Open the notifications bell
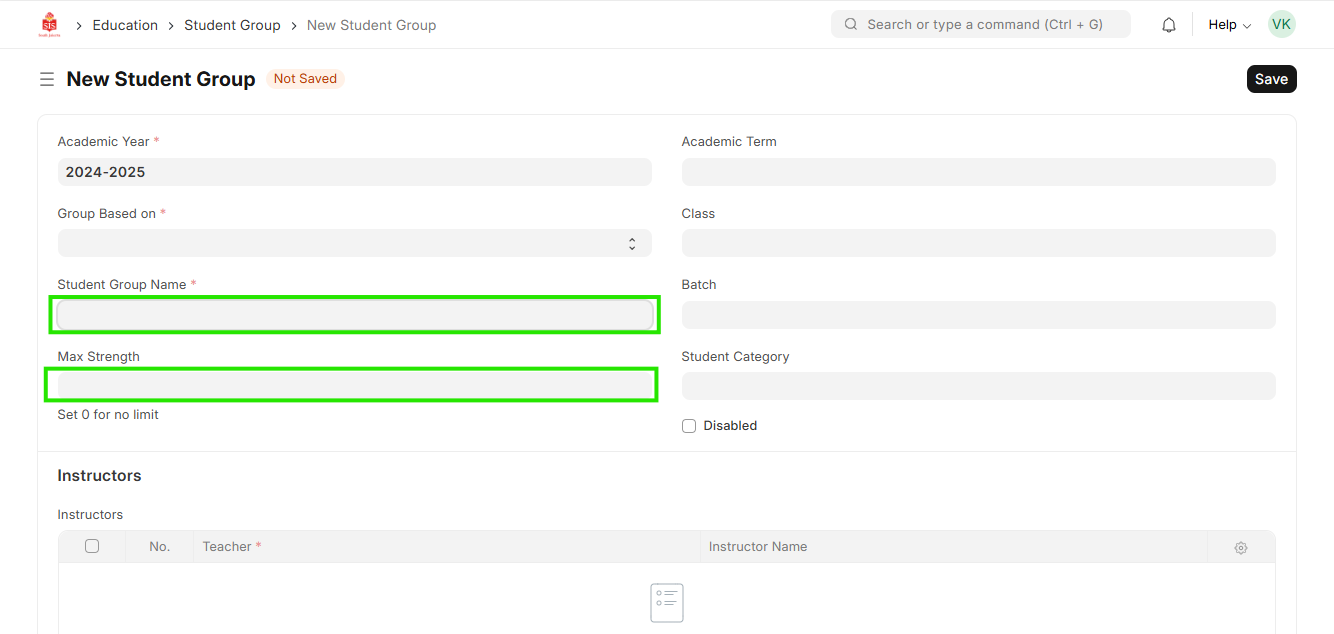1334x634 pixels. 1168,25
